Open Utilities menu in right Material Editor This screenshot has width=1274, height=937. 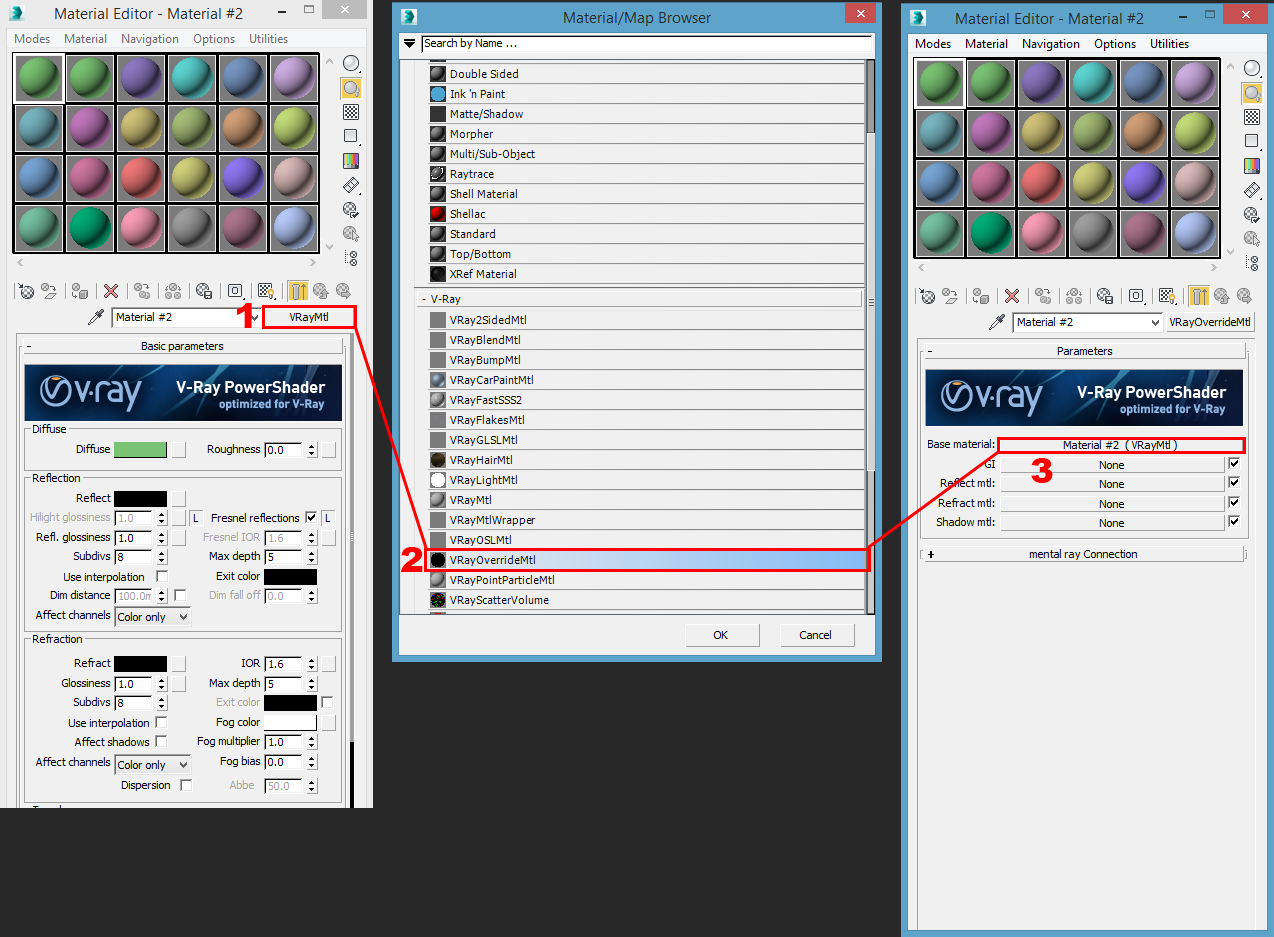tap(1169, 44)
